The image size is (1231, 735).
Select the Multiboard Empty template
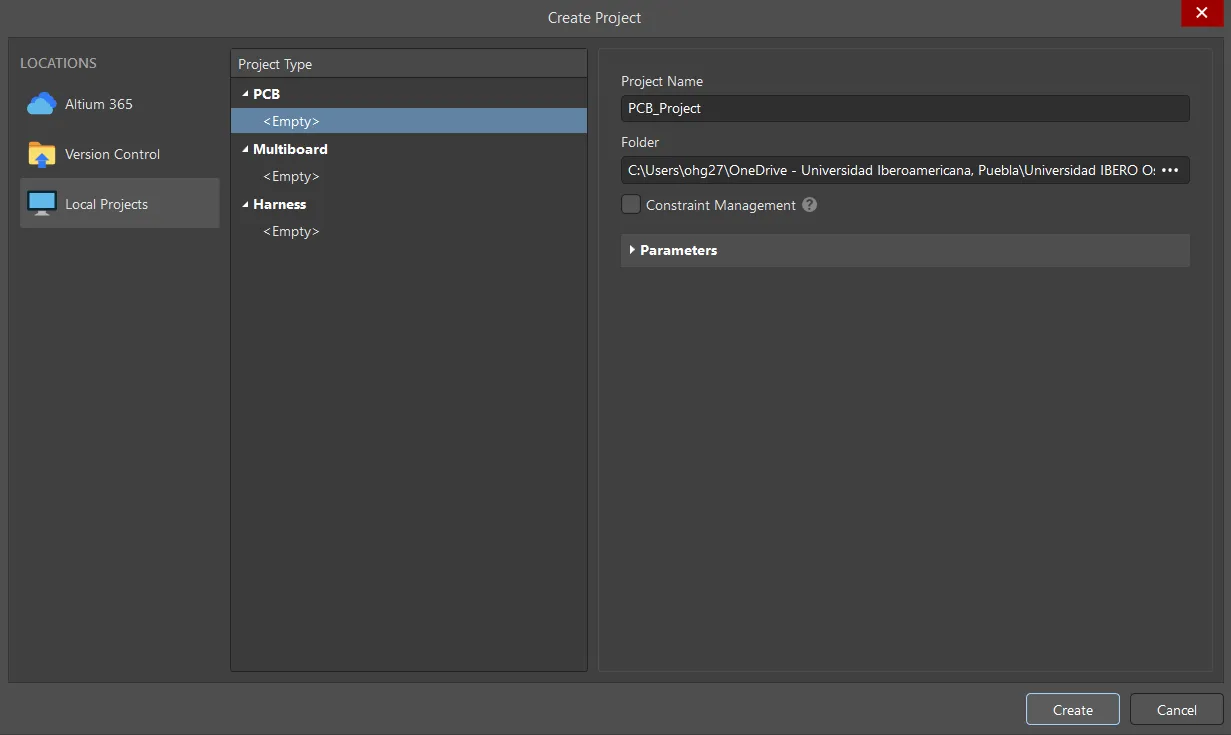click(x=291, y=176)
